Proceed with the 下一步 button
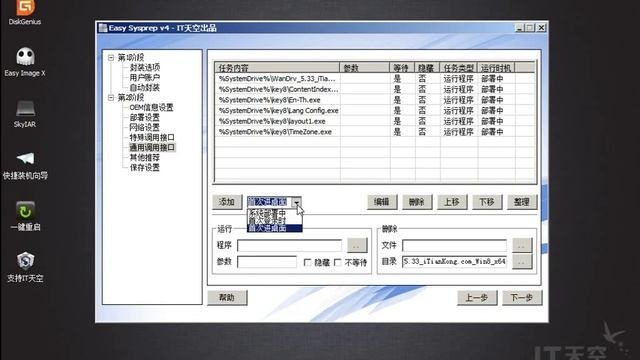The width and height of the screenshot is (640, 360). point(522,298)
